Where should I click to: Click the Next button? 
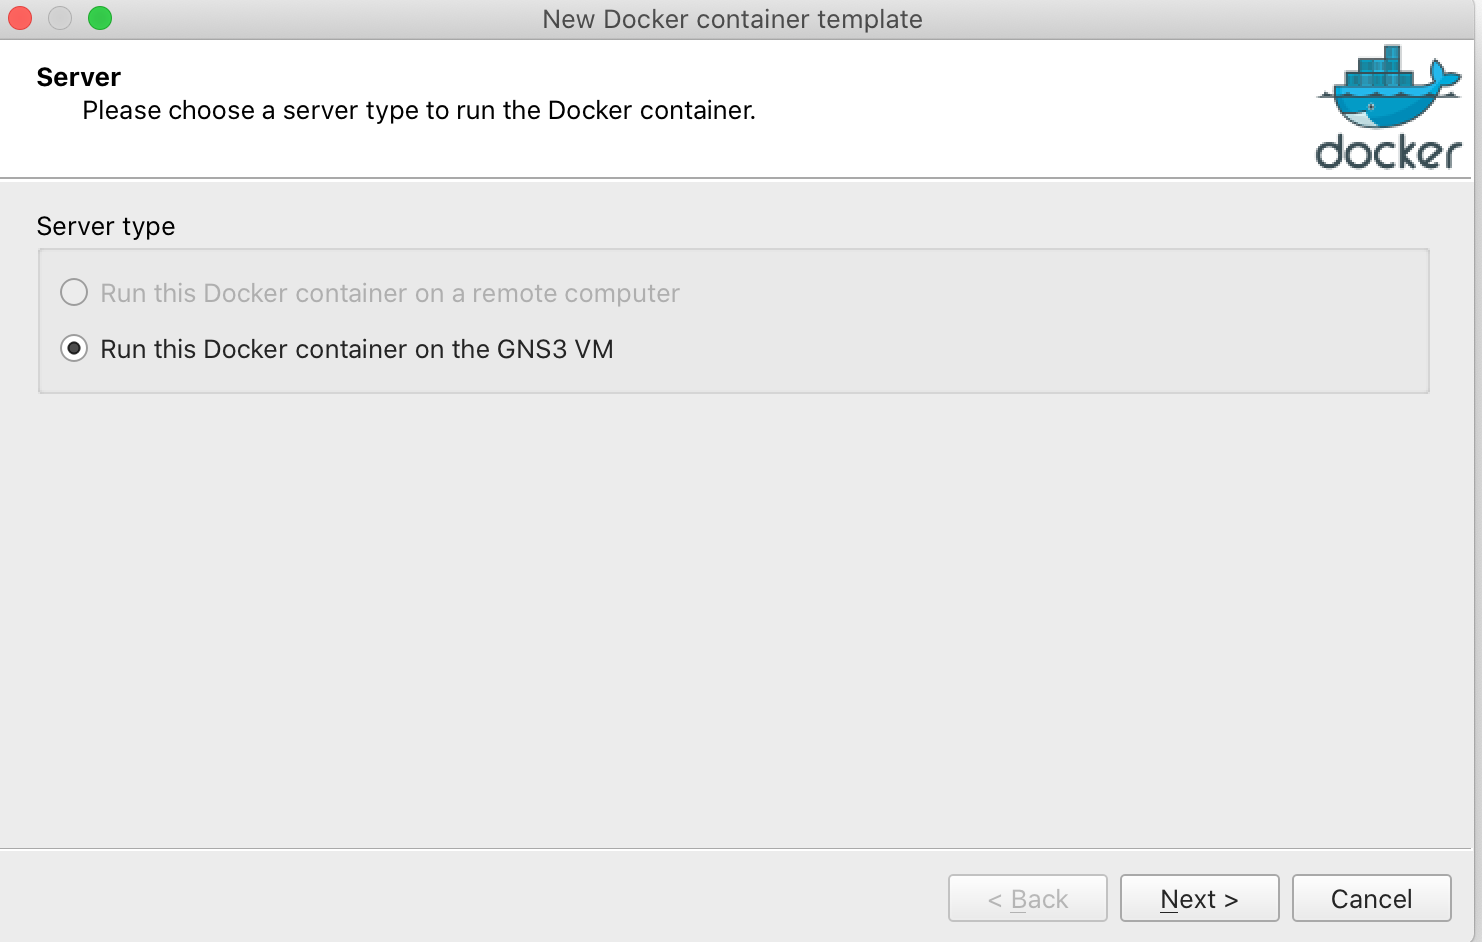click(x=1199, y=898)
